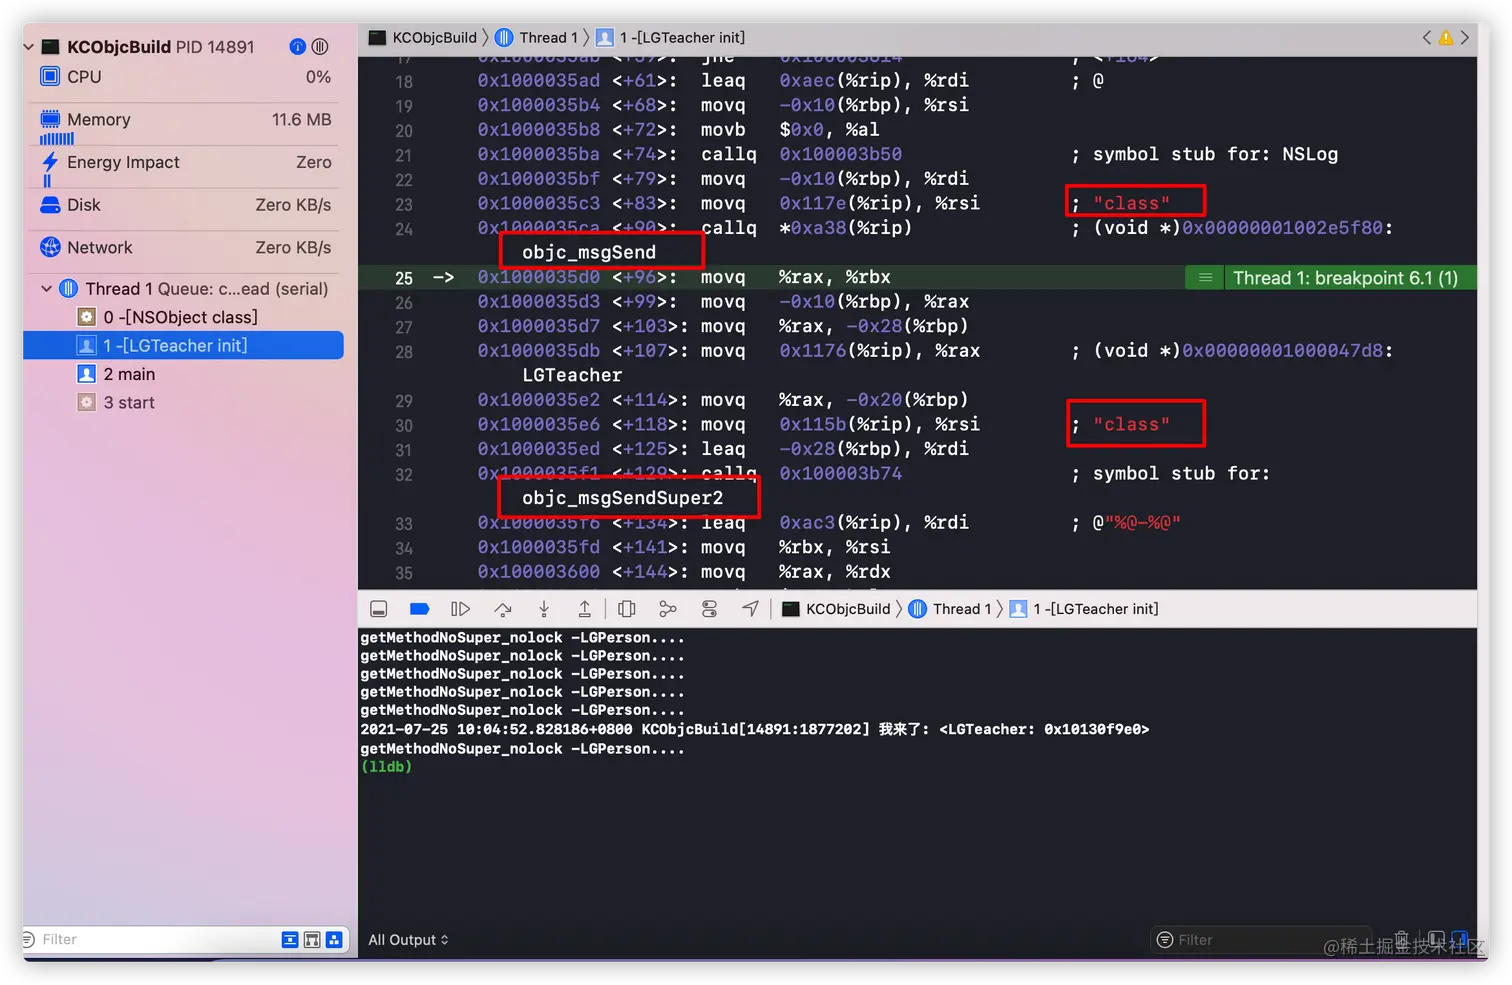
Task: Click Thread 1 in the debug bar path
Action: [950, 609]
